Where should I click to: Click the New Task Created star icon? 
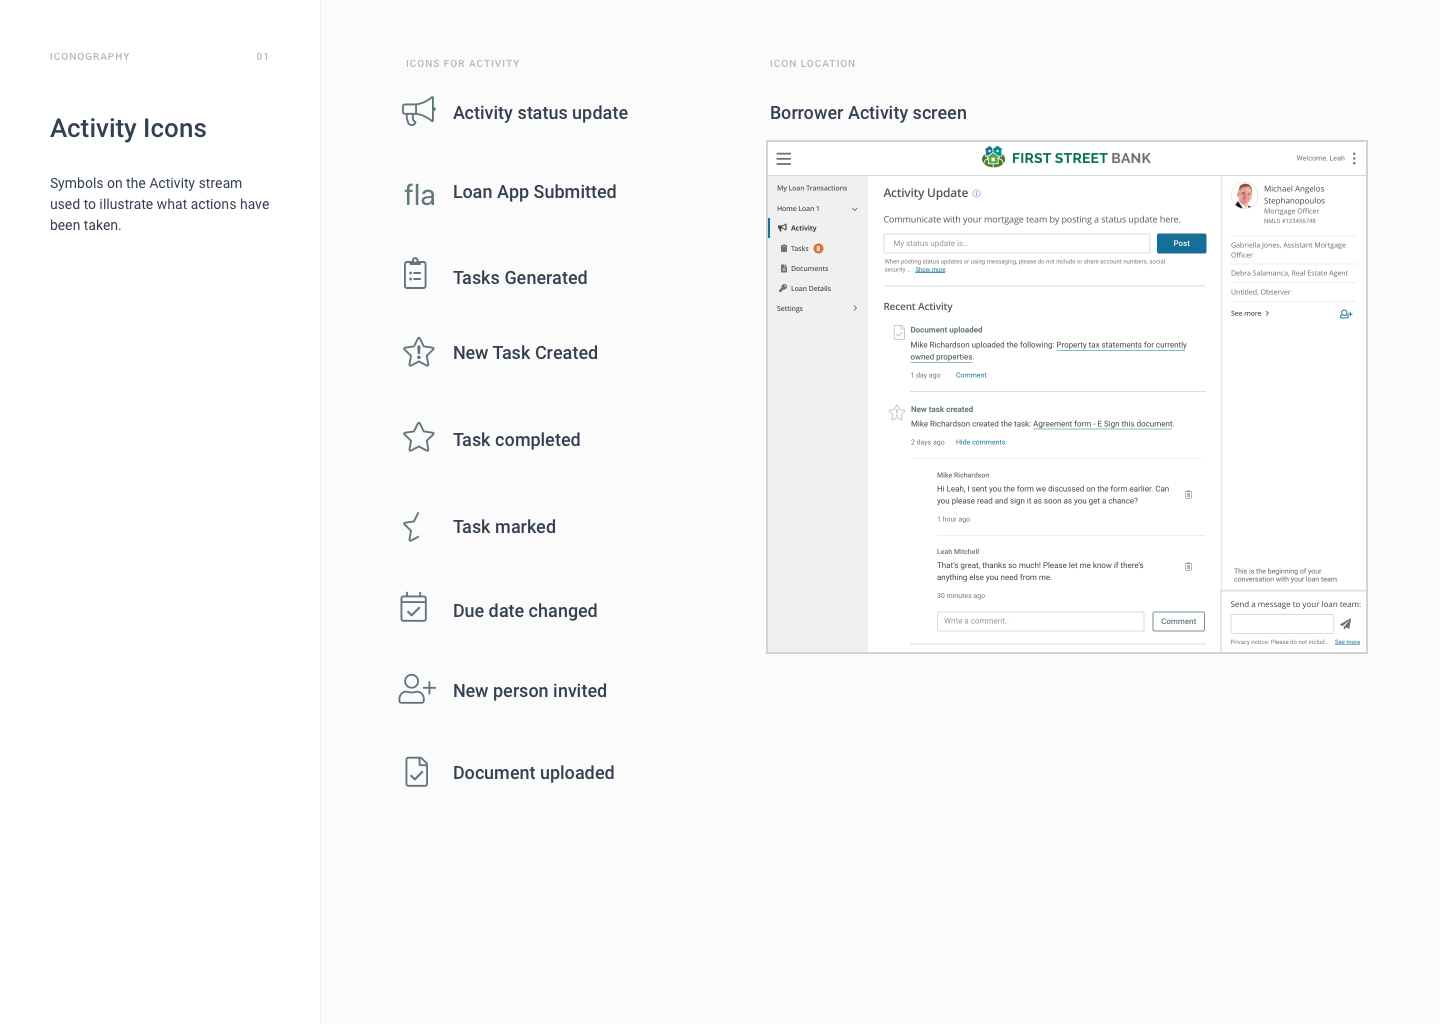[x=418, y=352]
